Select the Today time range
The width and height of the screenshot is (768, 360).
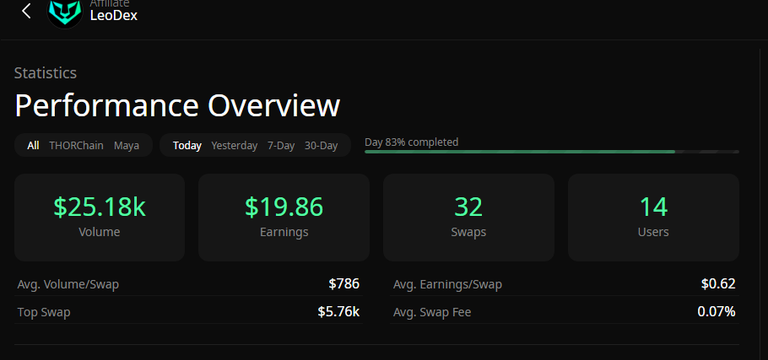187,145
